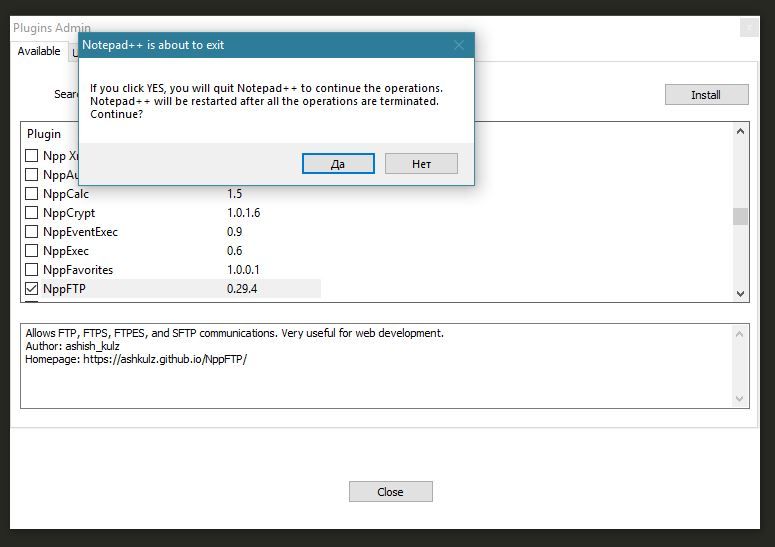The width and height of the screenshot is (775, 547).
Task: Tick the NppEventExec checkbox
Action: pyautogui.click(x=32, y=232)
